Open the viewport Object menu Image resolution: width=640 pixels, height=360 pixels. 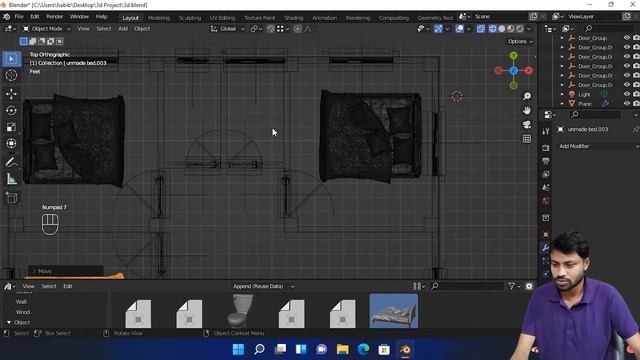[142, 29]
